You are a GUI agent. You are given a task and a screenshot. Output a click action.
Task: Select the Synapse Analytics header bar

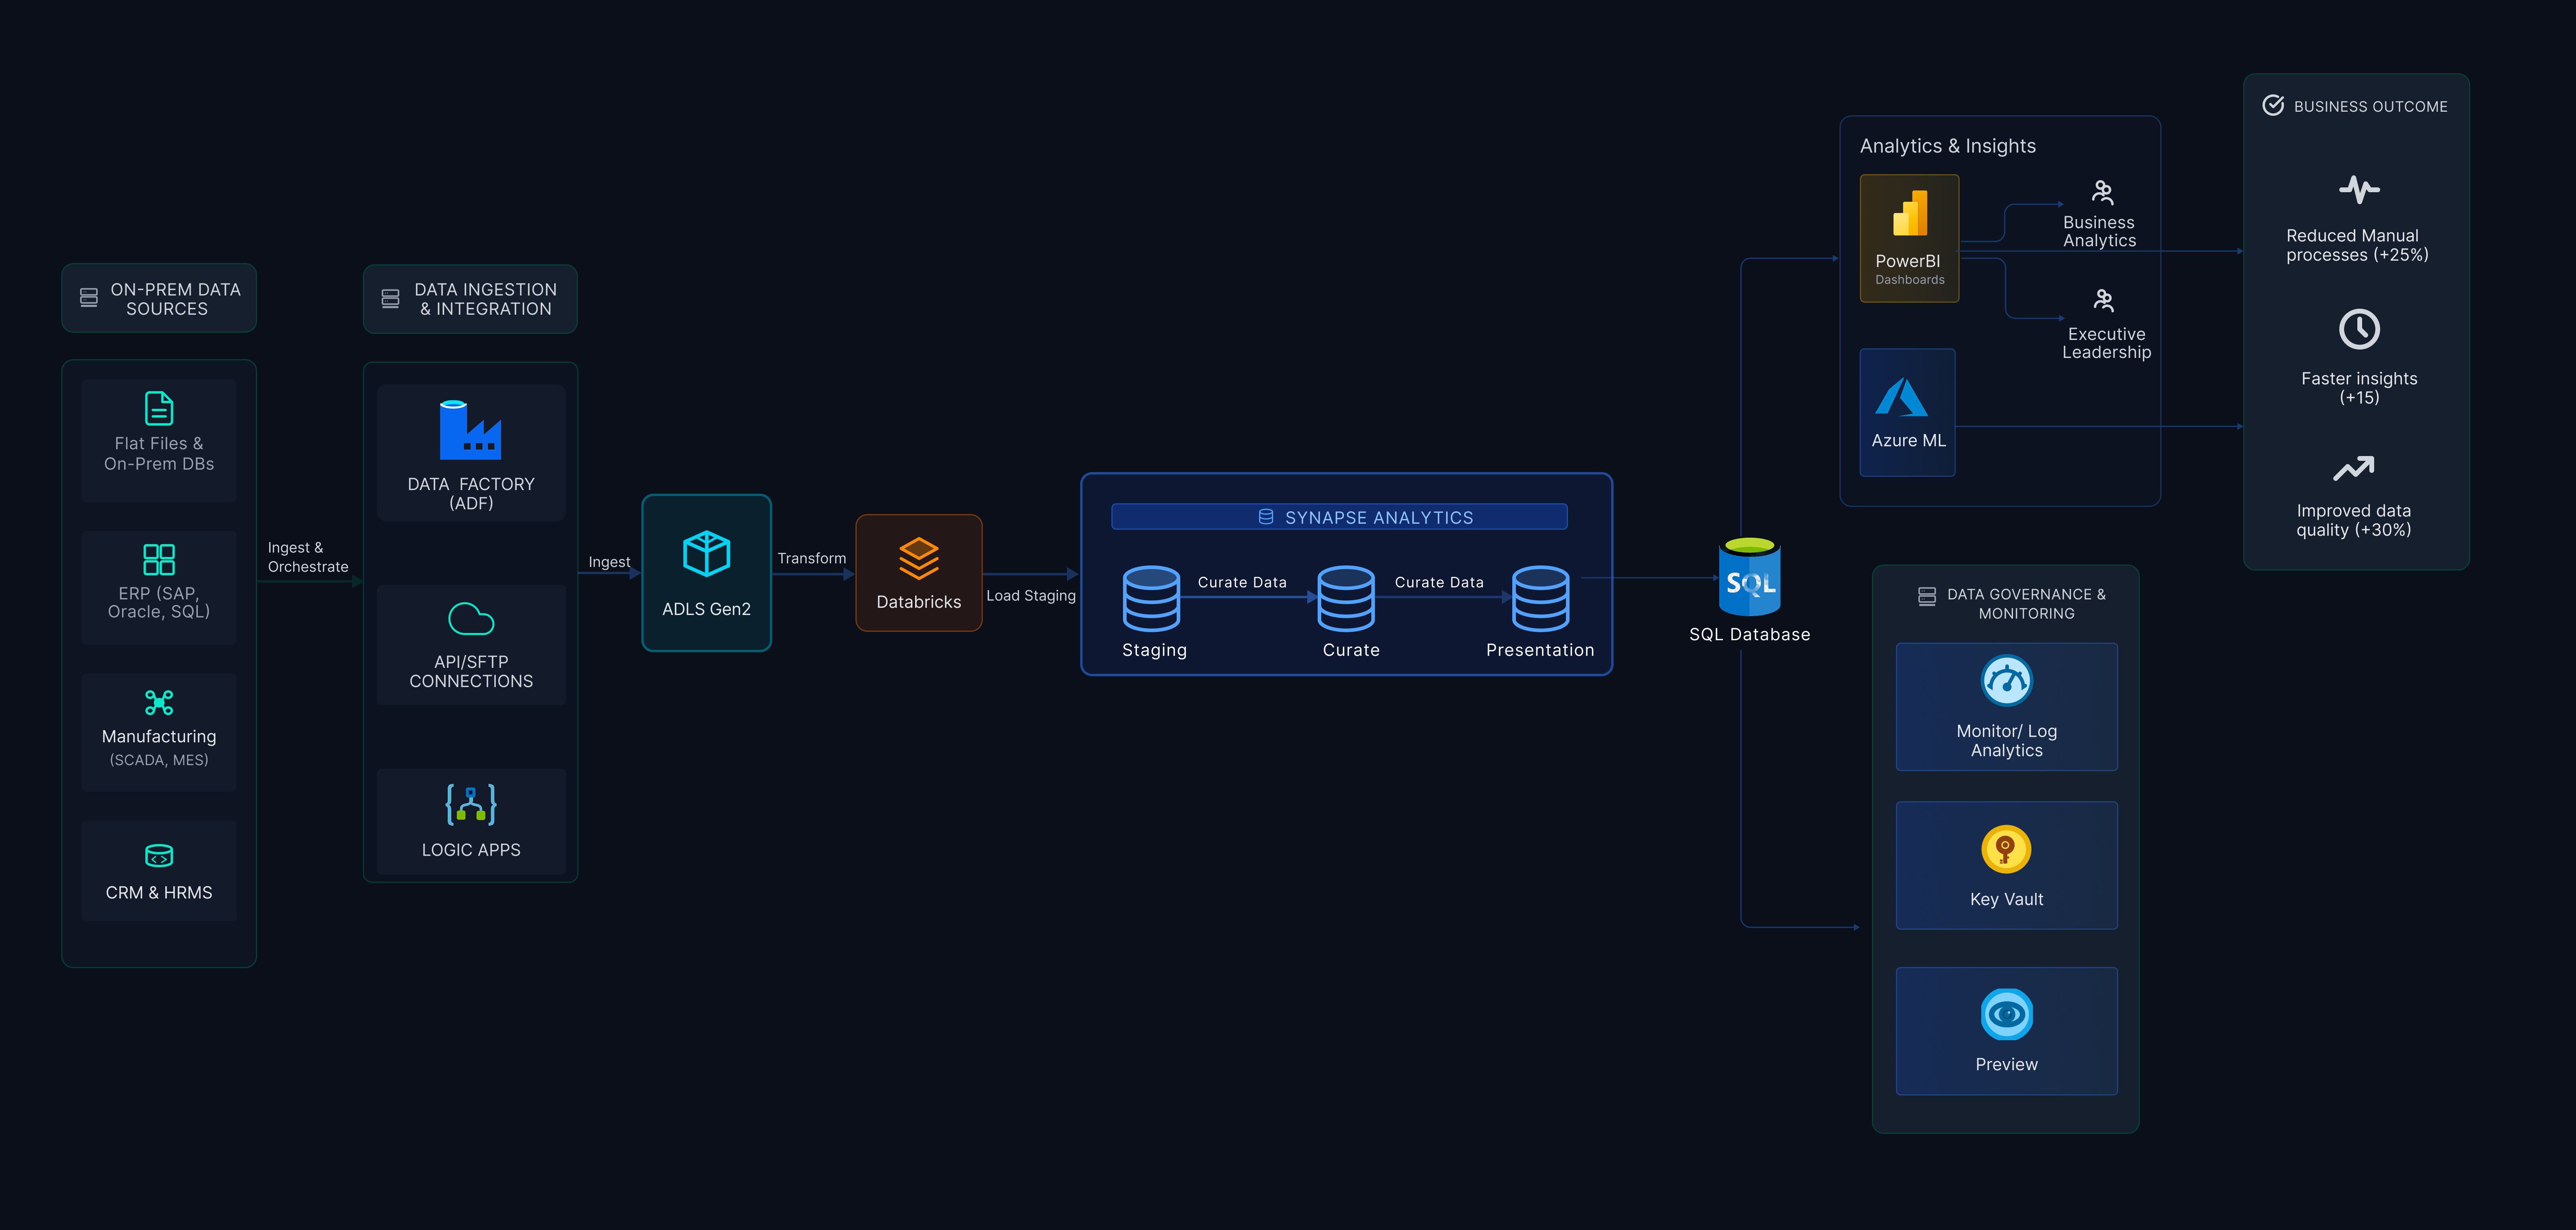[x=1339, y=517]
